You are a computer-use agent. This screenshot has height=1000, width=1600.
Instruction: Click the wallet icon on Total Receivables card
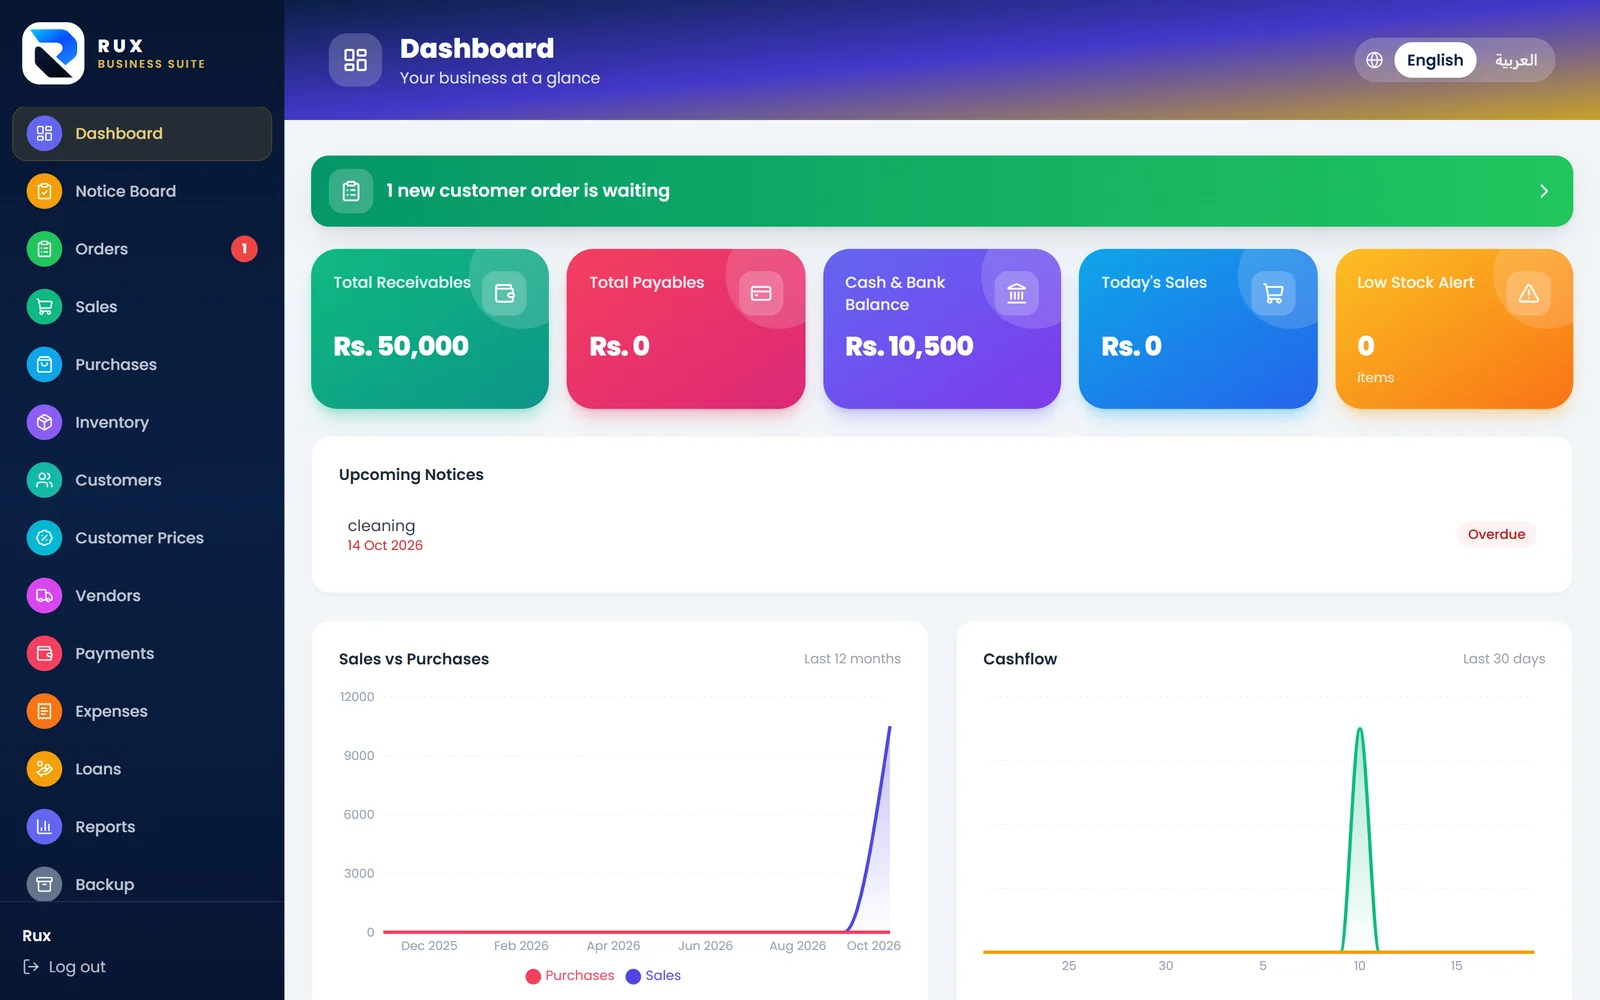click(505, 293)
